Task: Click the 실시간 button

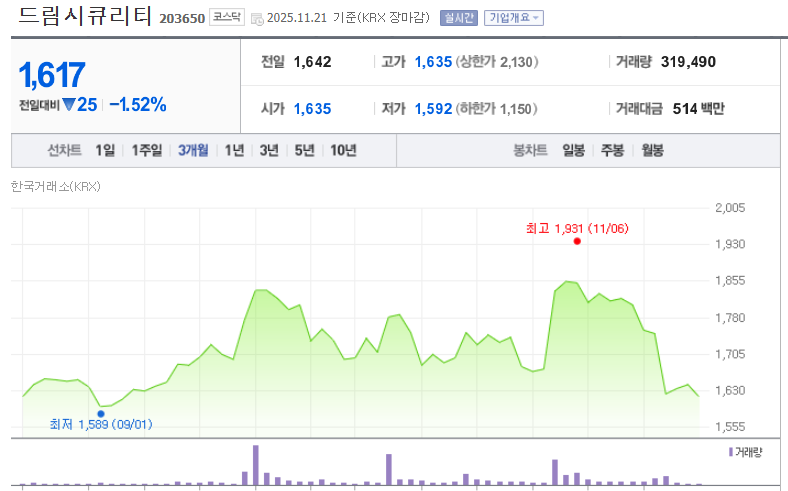Action: tap(459, 18)
